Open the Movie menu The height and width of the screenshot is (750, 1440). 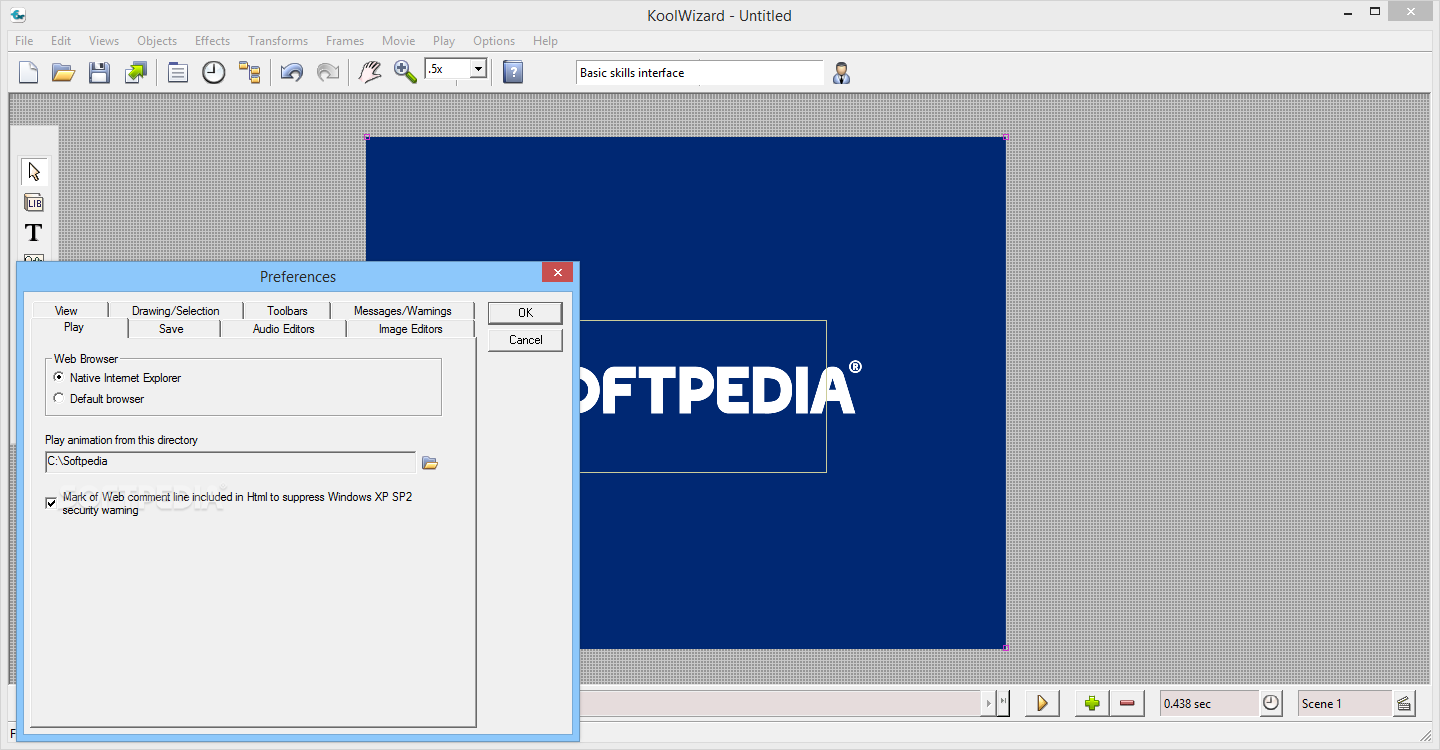[x=399, y=41]
